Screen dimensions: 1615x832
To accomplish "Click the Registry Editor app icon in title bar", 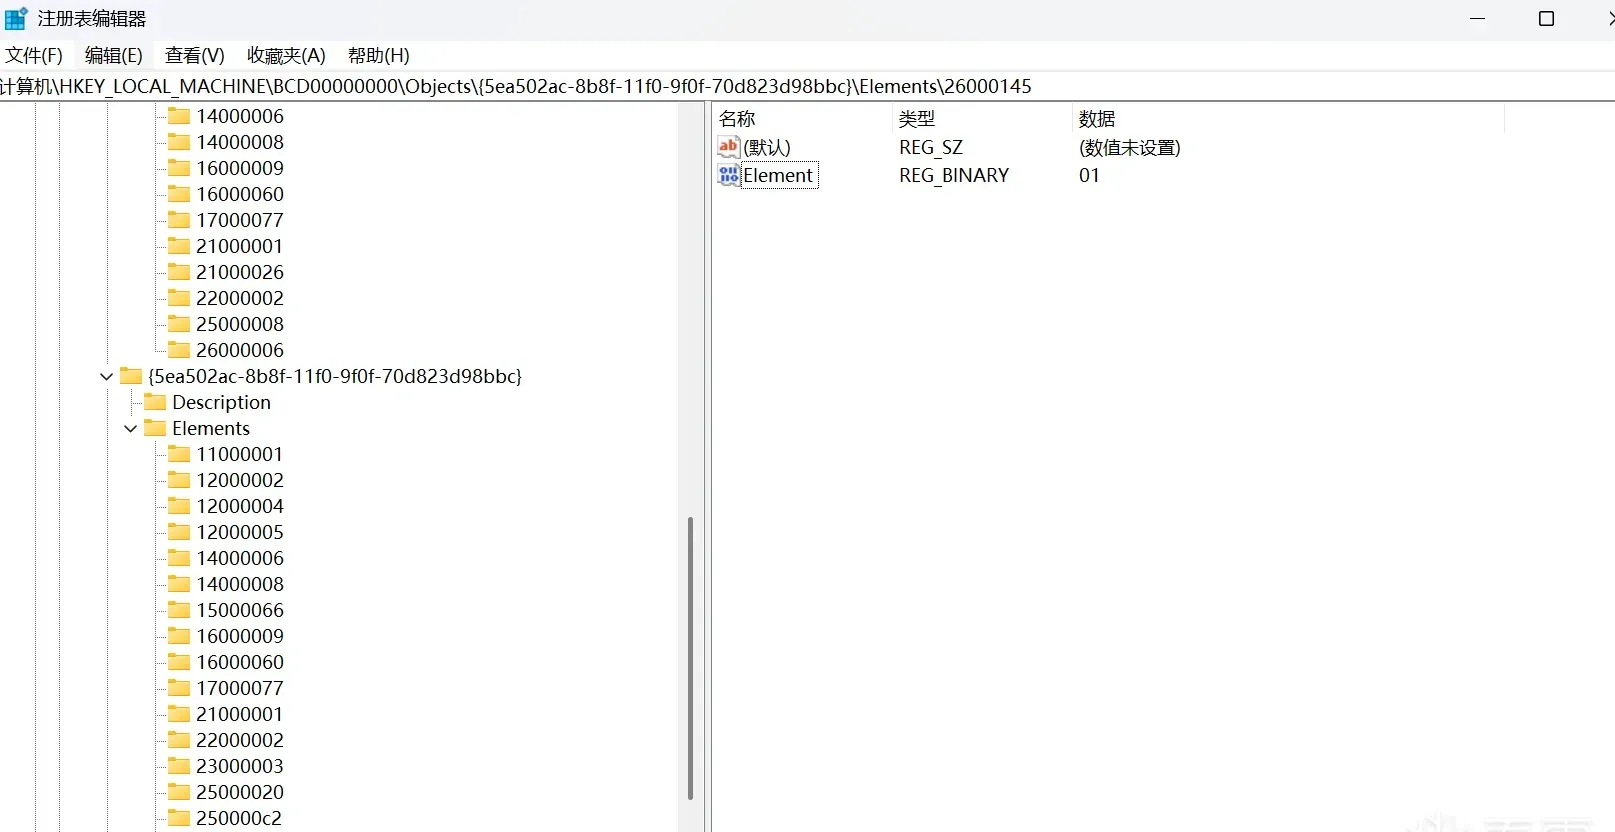I will click(x=16, y=18).
